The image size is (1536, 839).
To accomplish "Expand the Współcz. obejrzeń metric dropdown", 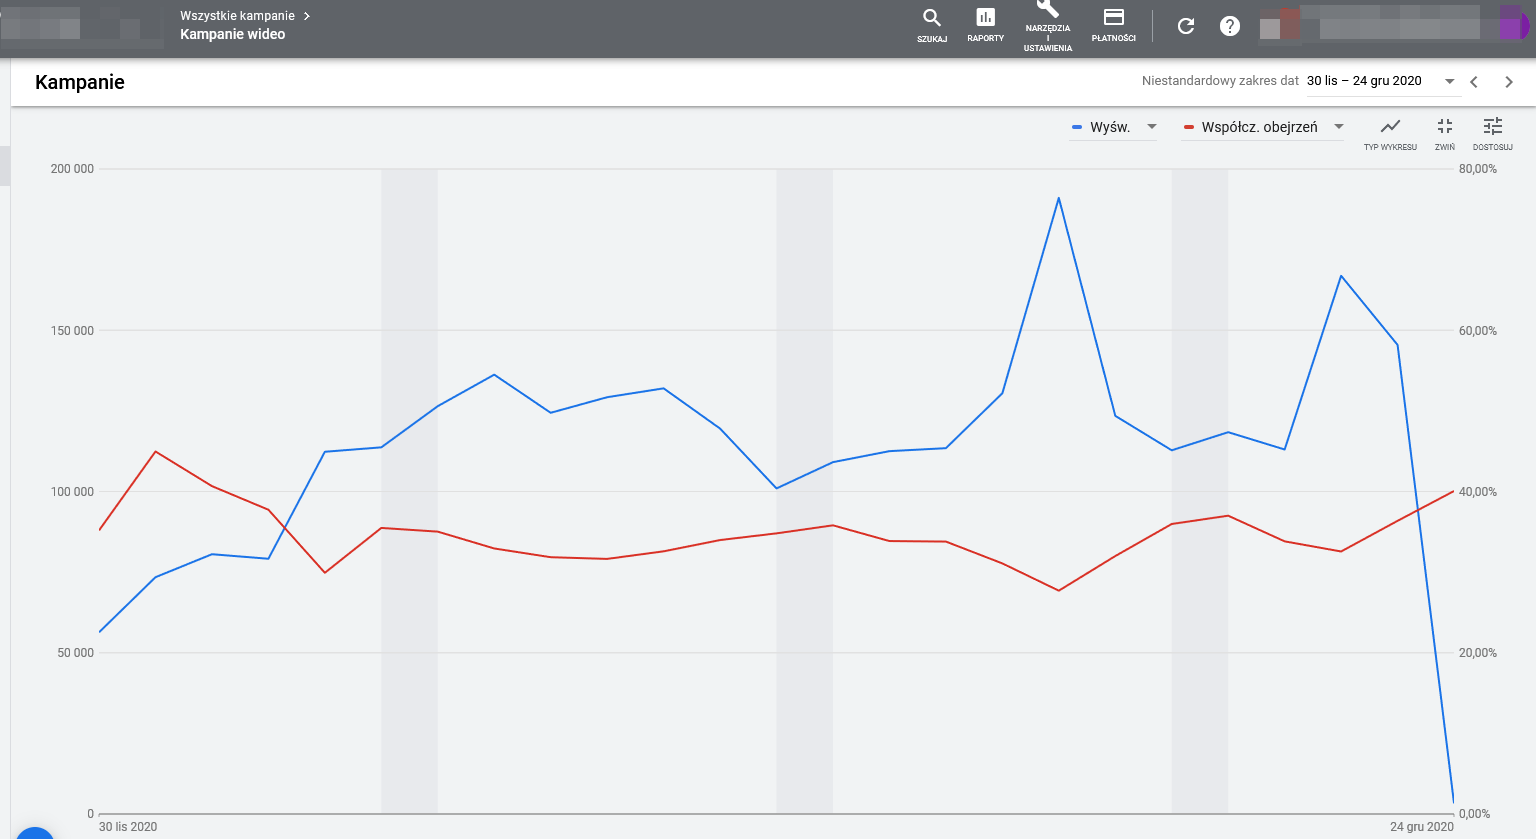I will tap(1339, 127).
